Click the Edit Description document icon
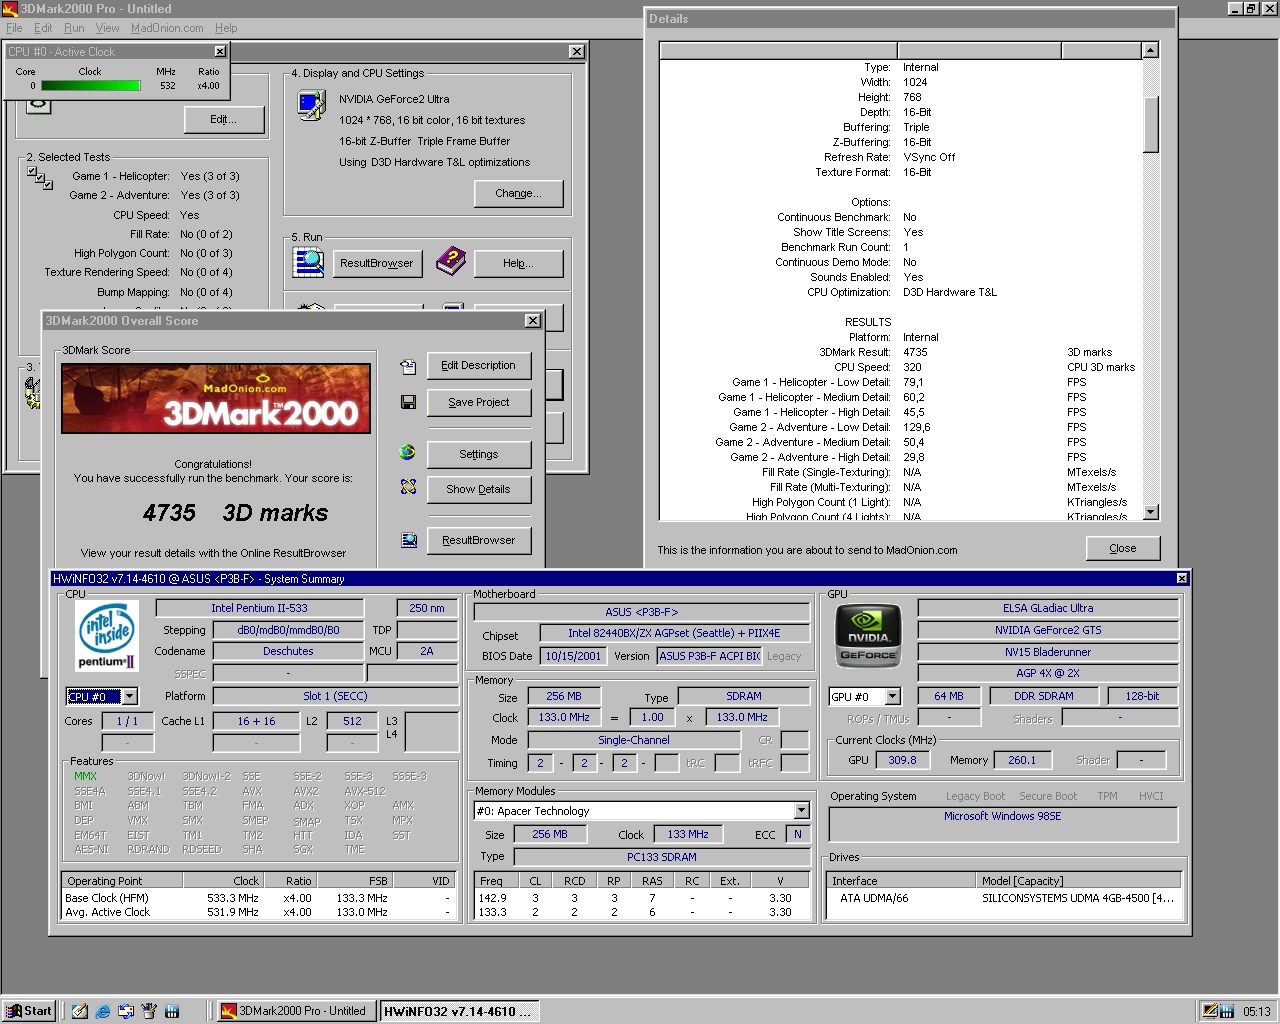 click(x=408, y=367)
